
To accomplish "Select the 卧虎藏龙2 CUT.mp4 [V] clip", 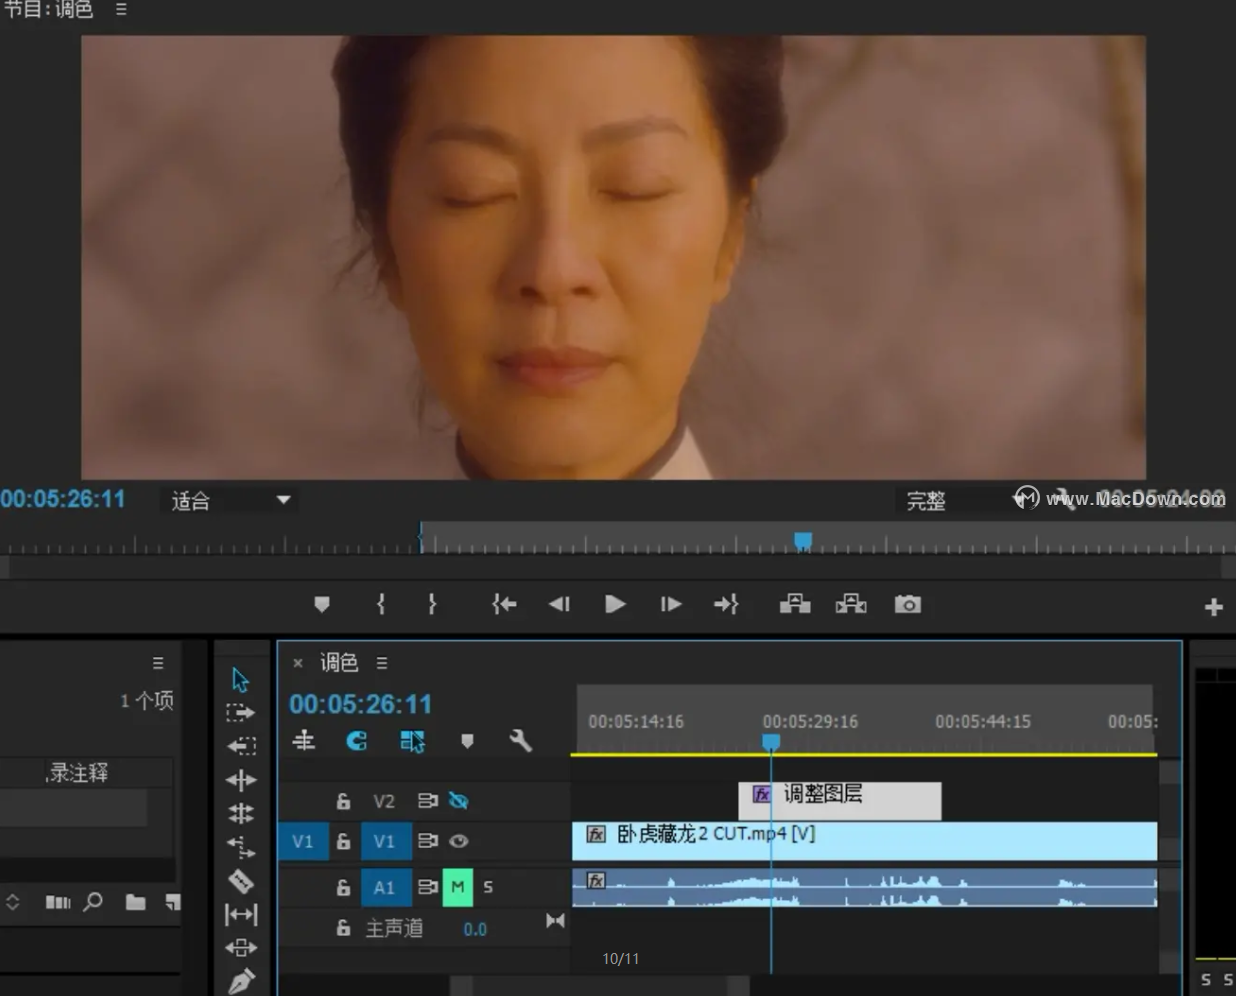I will [864, 842].
